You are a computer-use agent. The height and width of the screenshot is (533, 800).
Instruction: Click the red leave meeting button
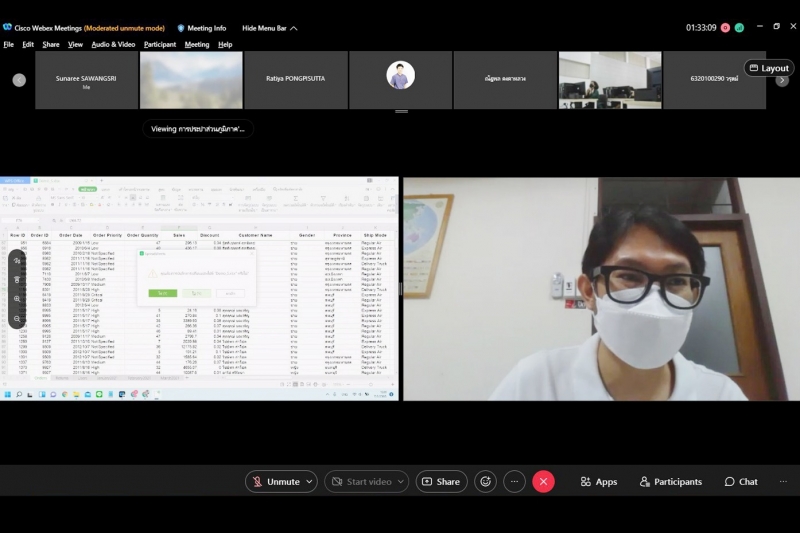pos(543,482)
